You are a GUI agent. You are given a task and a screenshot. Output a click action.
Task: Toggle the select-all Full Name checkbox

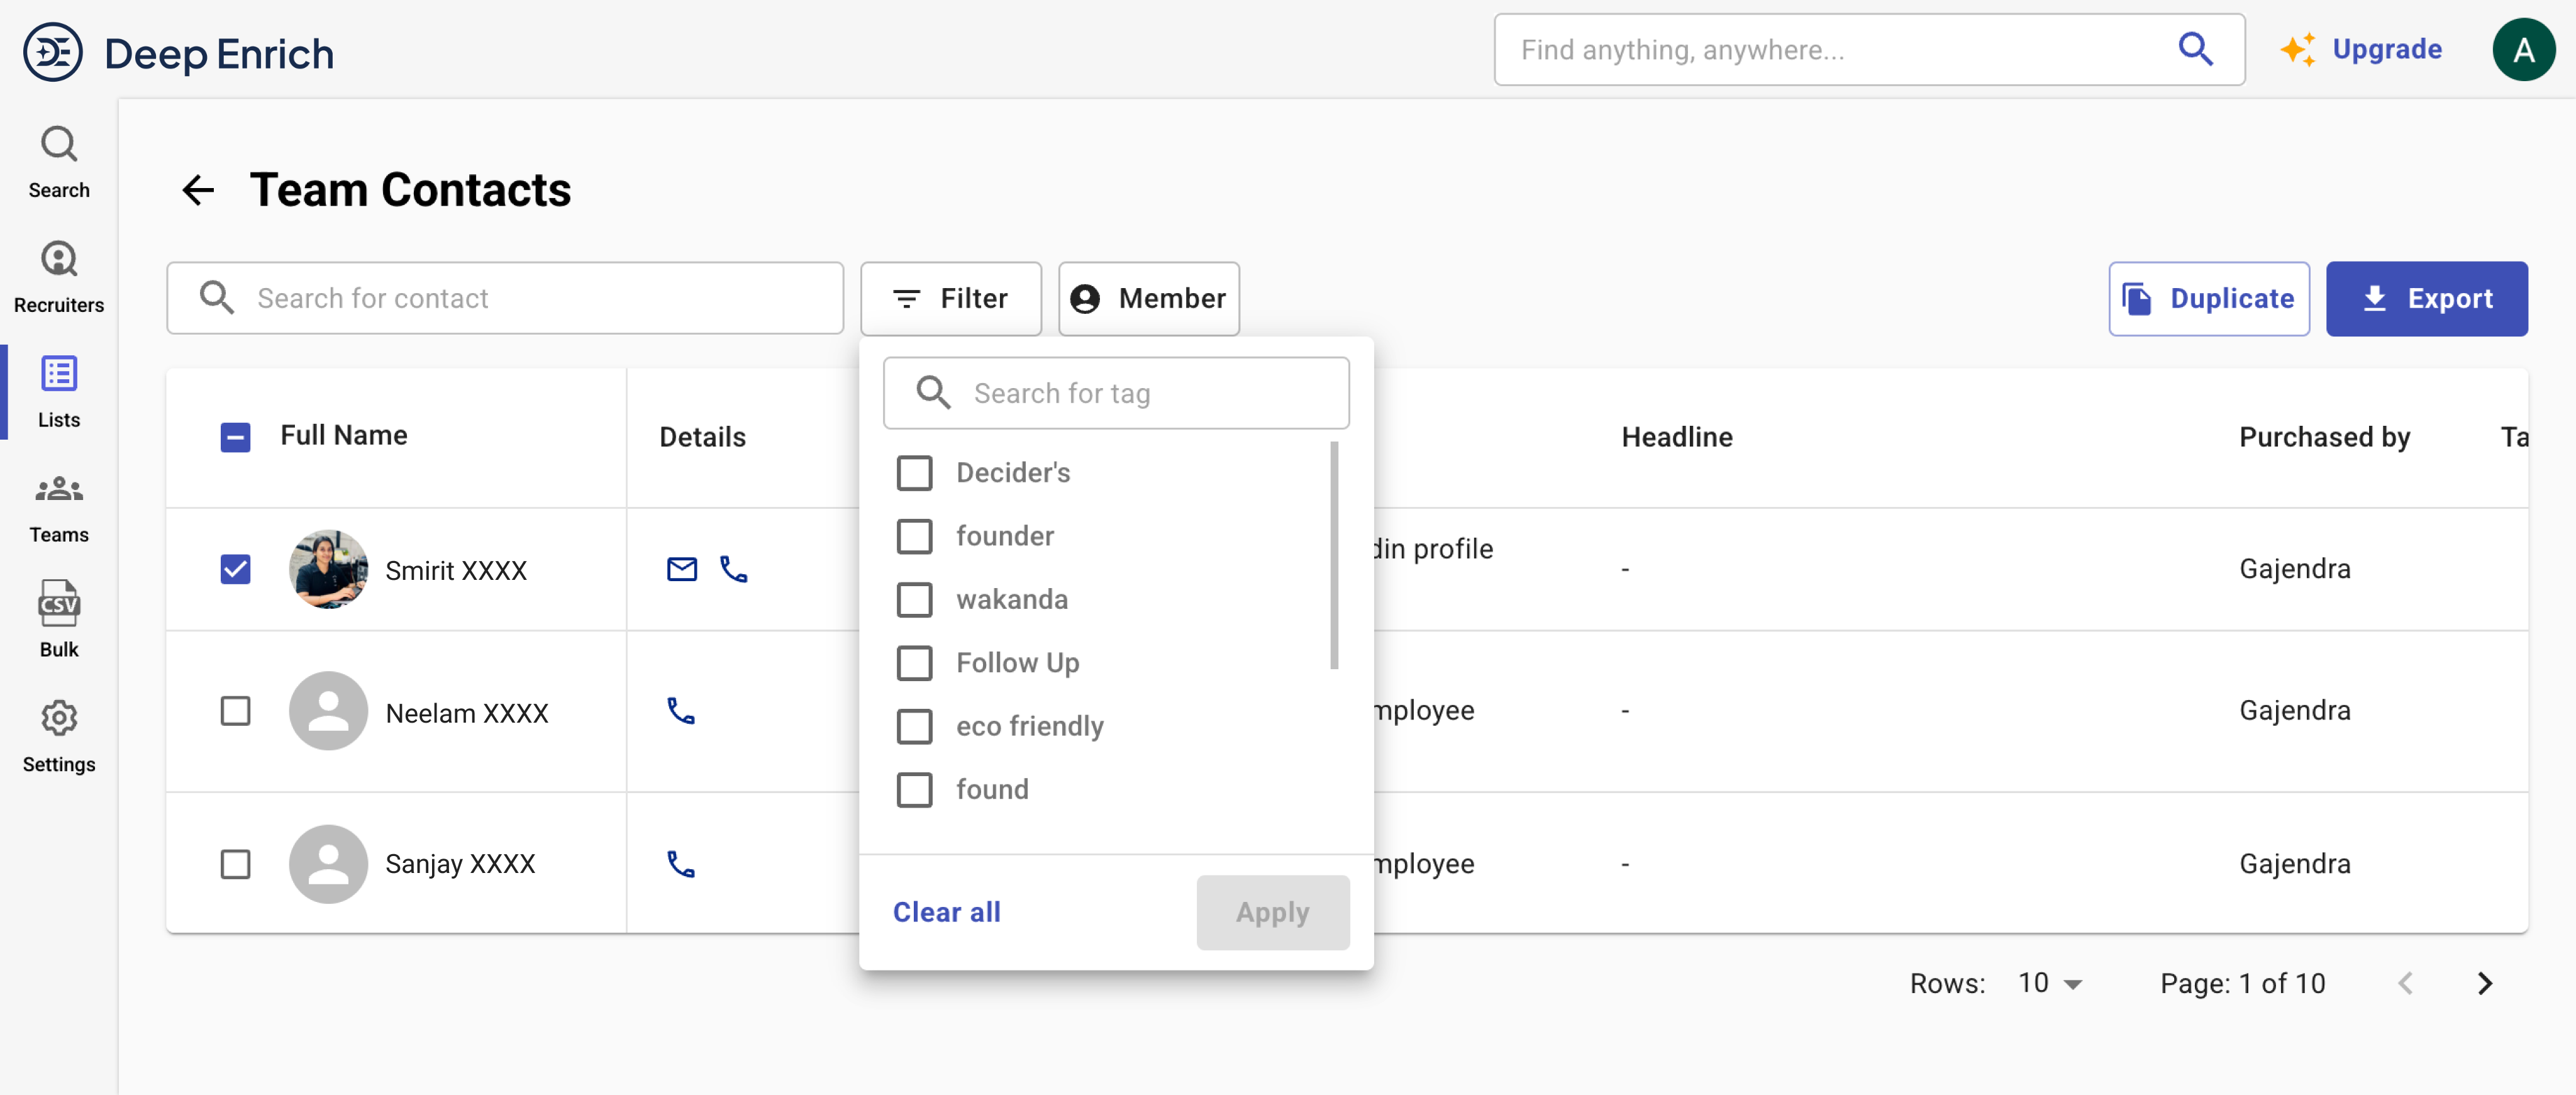click(x=235, y=437)
